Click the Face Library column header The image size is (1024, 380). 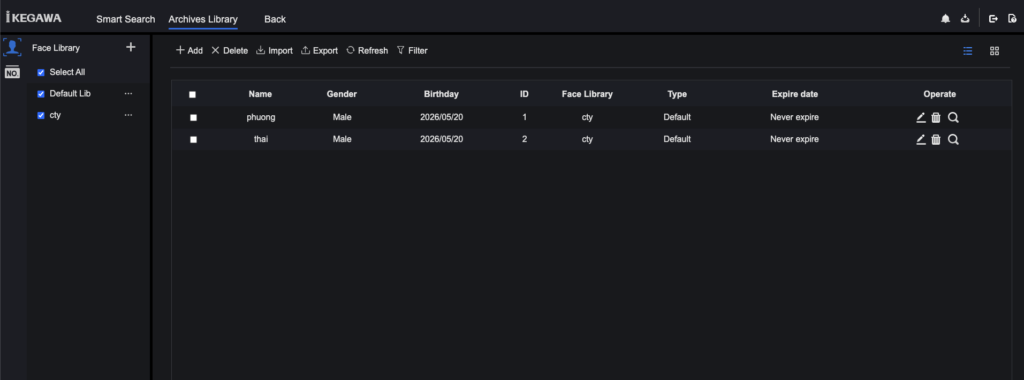click(x=587, y=94)
